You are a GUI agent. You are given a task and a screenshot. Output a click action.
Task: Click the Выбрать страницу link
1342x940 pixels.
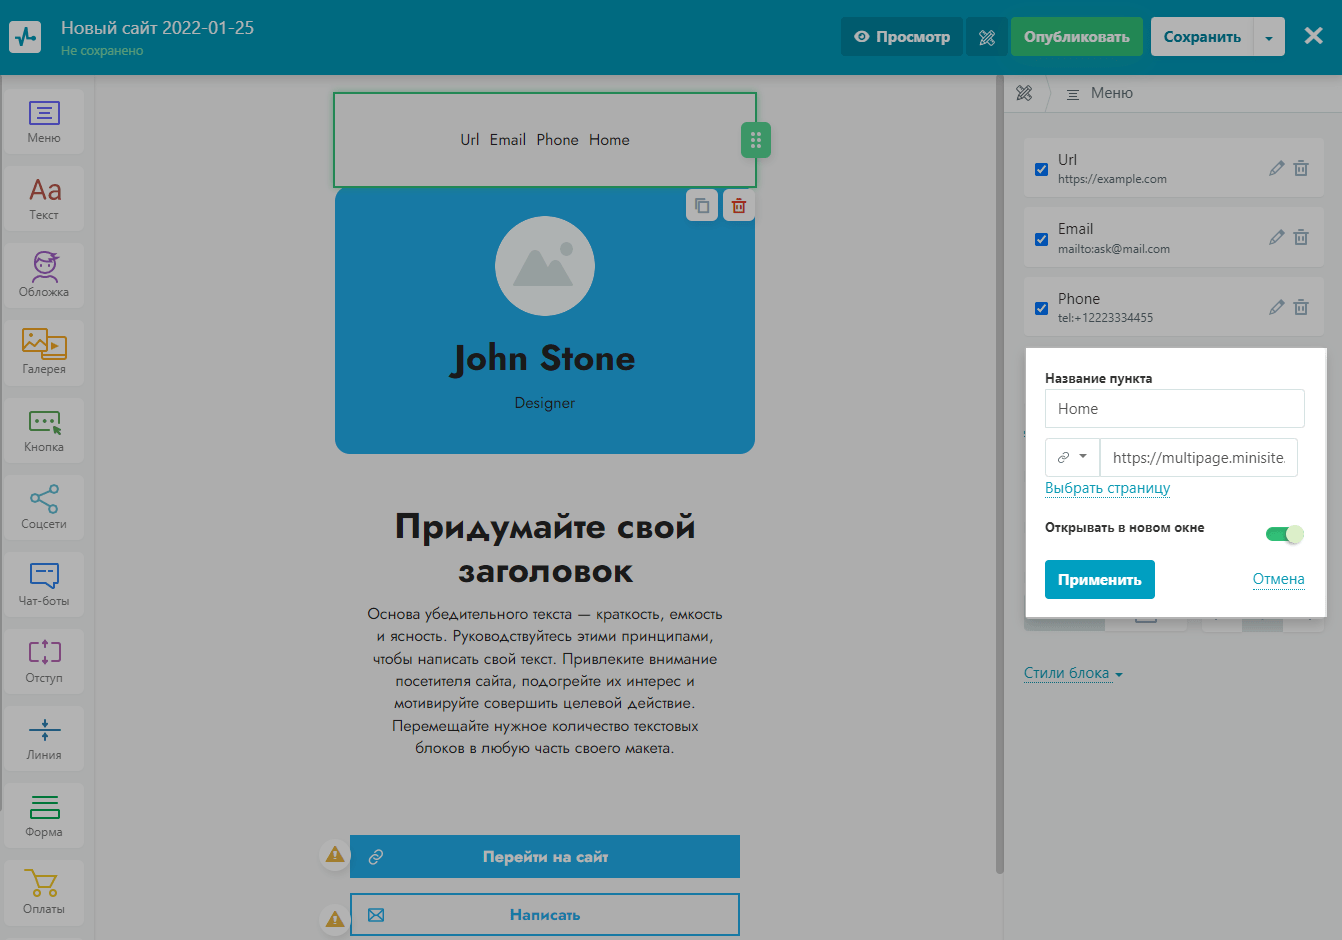1107,488
